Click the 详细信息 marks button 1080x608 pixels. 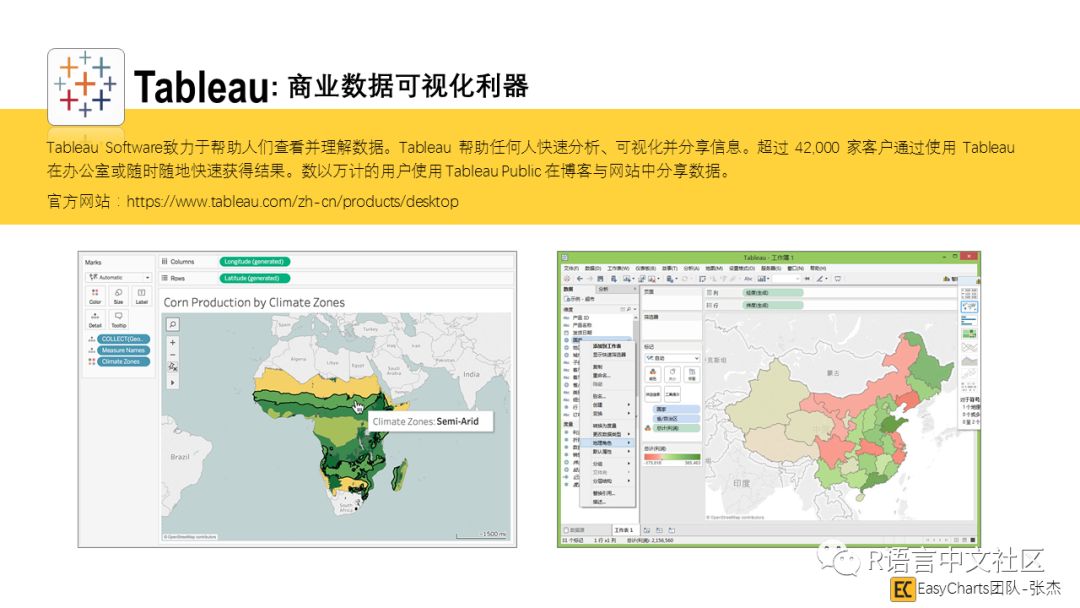[653, 395]
